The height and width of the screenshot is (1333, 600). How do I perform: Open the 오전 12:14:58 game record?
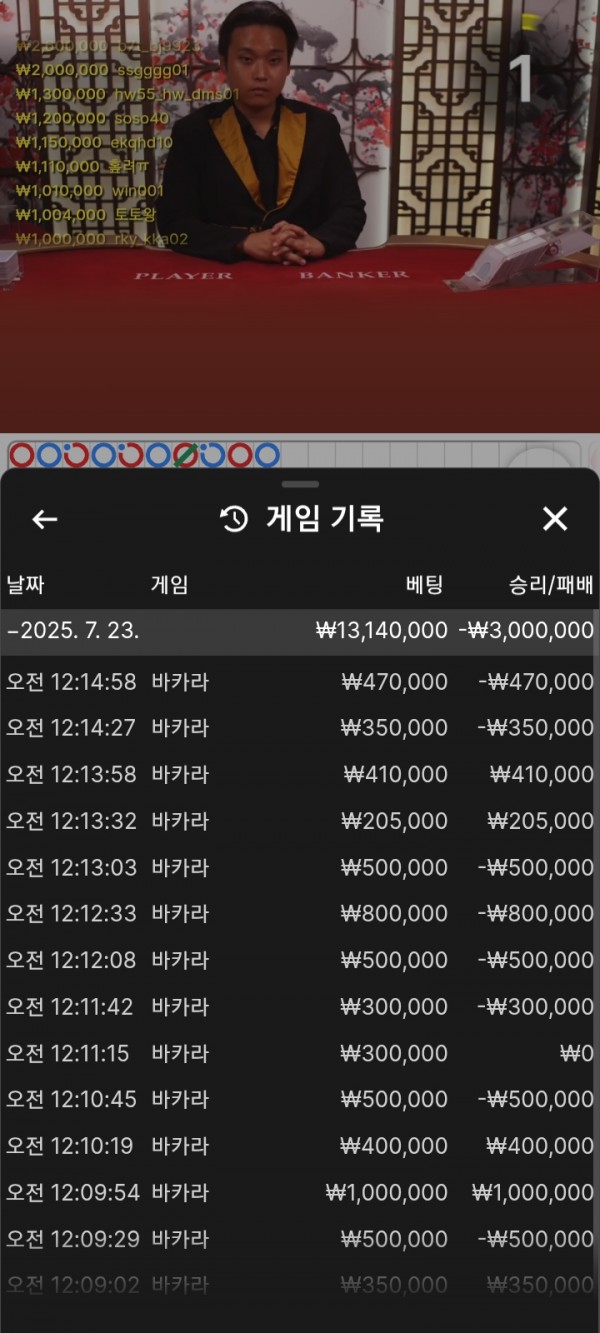pos(300,682)
